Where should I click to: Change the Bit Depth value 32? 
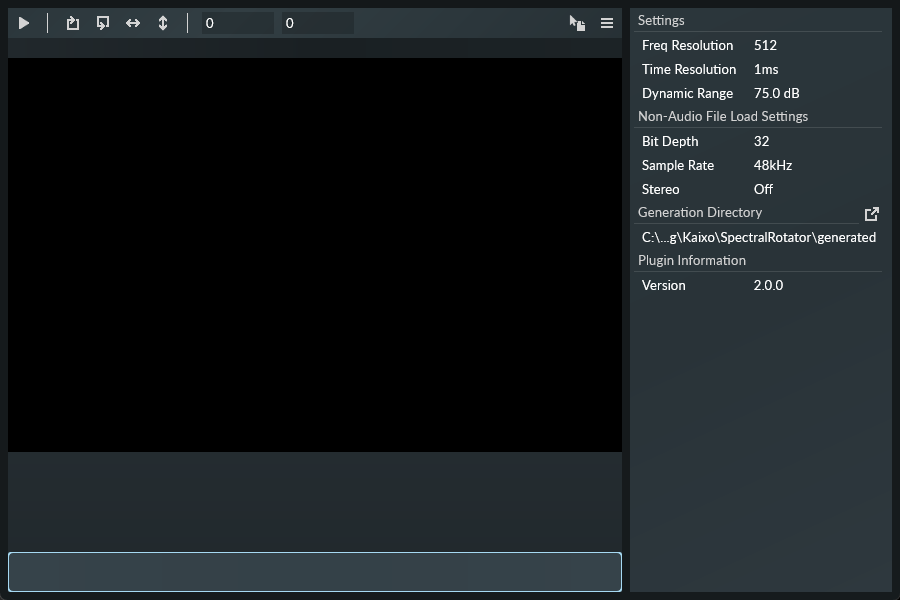click(761, 141)
